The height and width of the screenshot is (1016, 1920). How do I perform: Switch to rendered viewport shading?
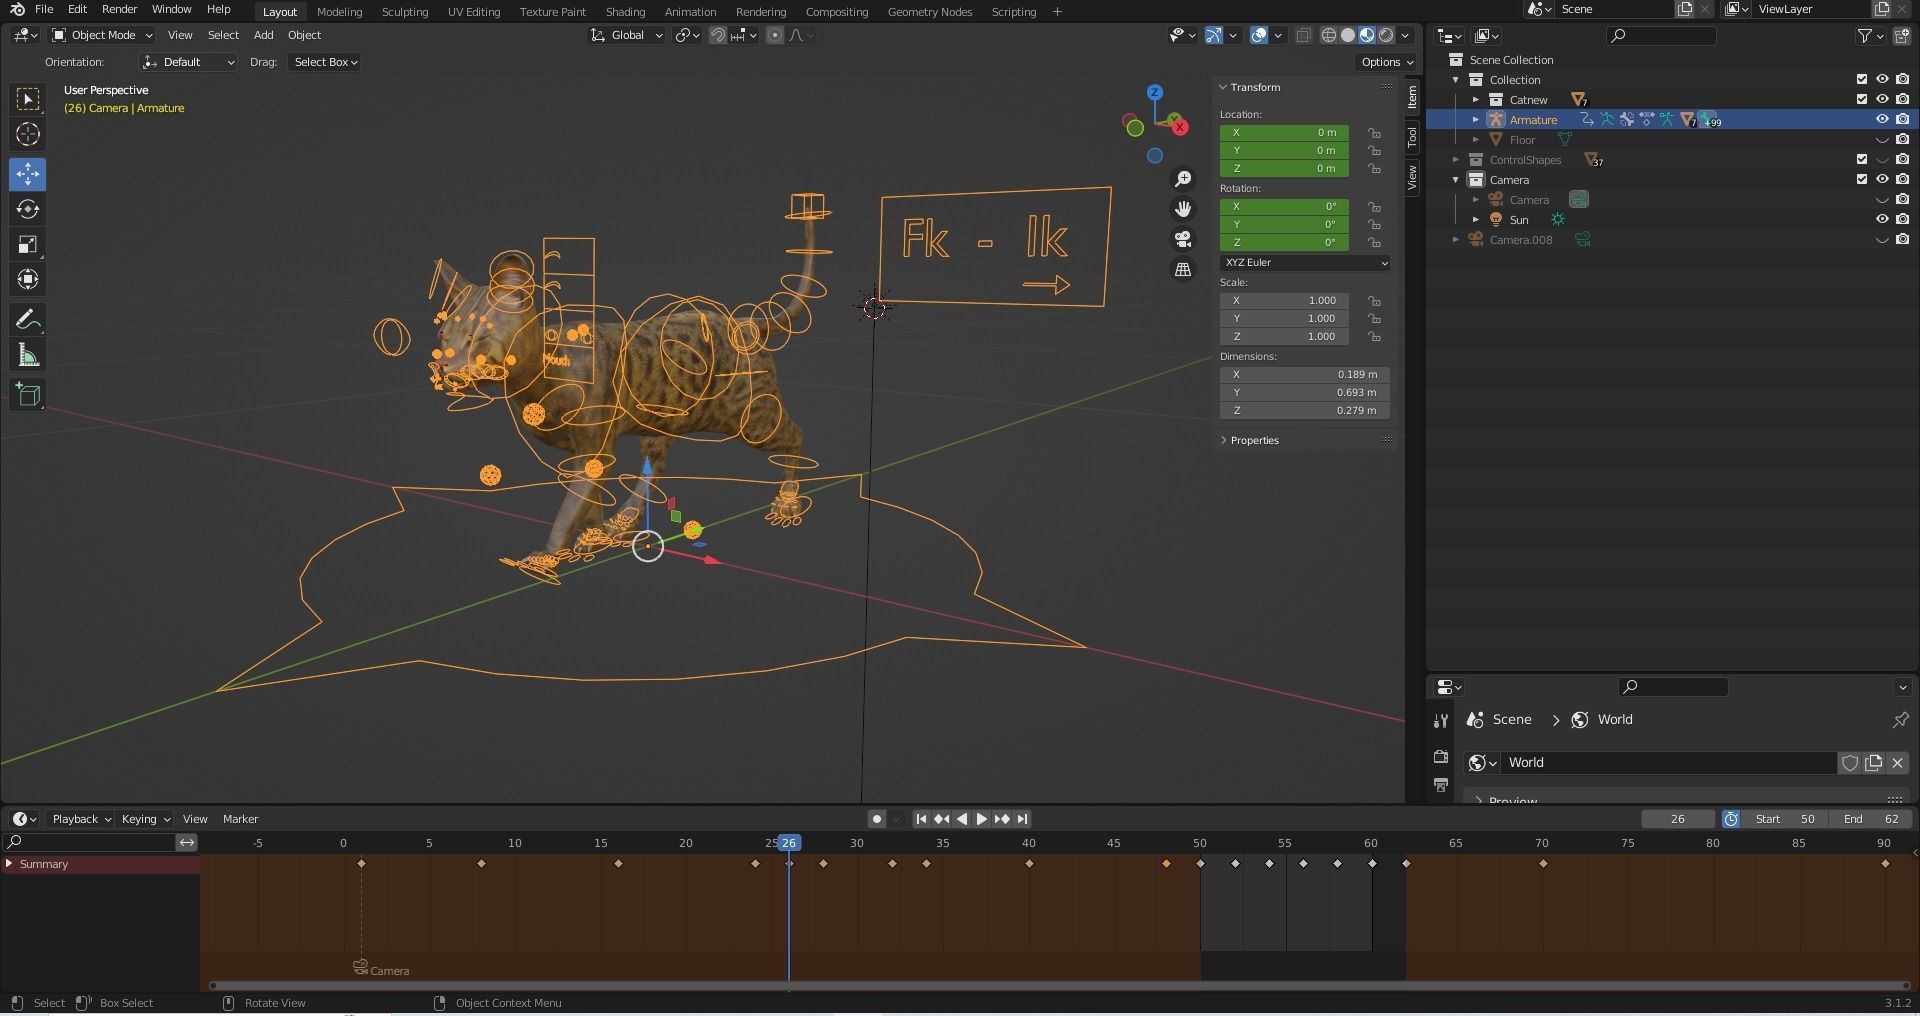click(x=1386, y=35)
